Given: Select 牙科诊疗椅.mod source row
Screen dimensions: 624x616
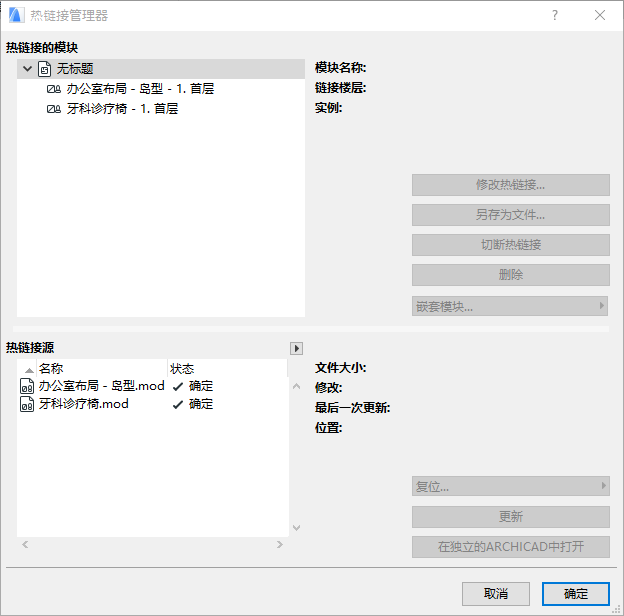Looking at the screenshot, I should click(x=153, y=404).
